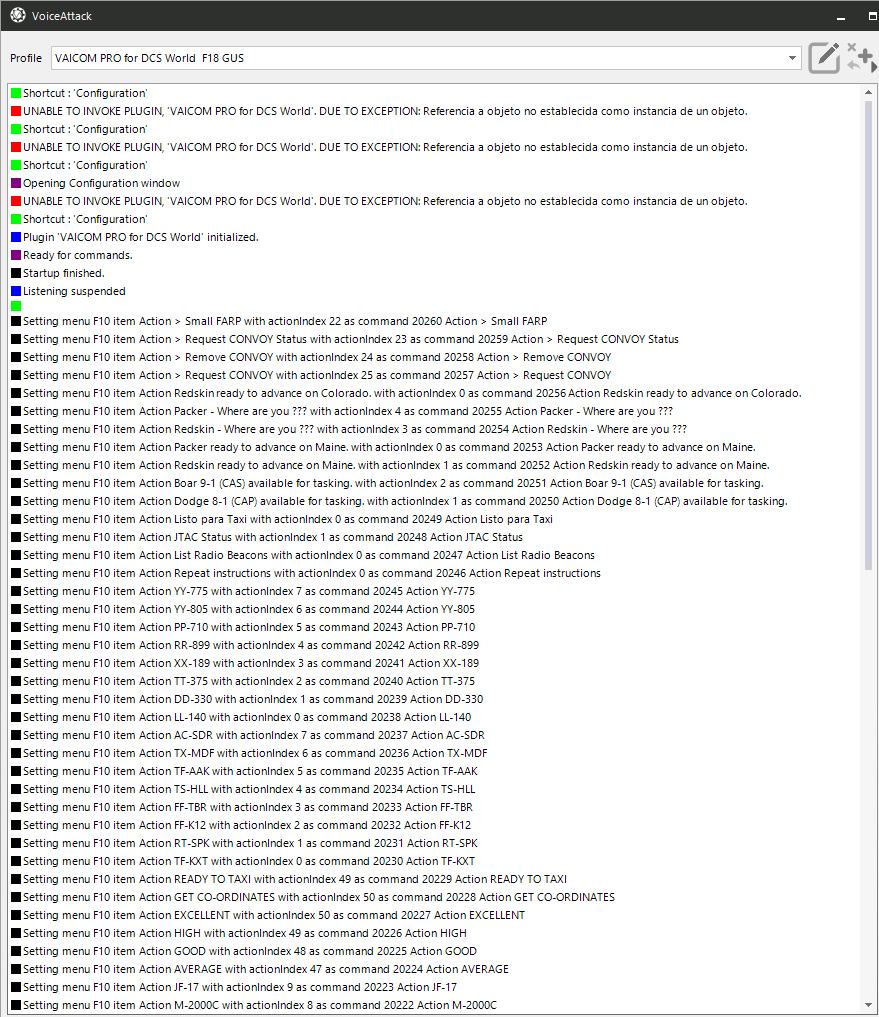The width and height of the screenshot is (879, 1017).
Task: Select the 'Boar 9-1 (CAS) available for tasking' line
Action: [x=387, y=483]
